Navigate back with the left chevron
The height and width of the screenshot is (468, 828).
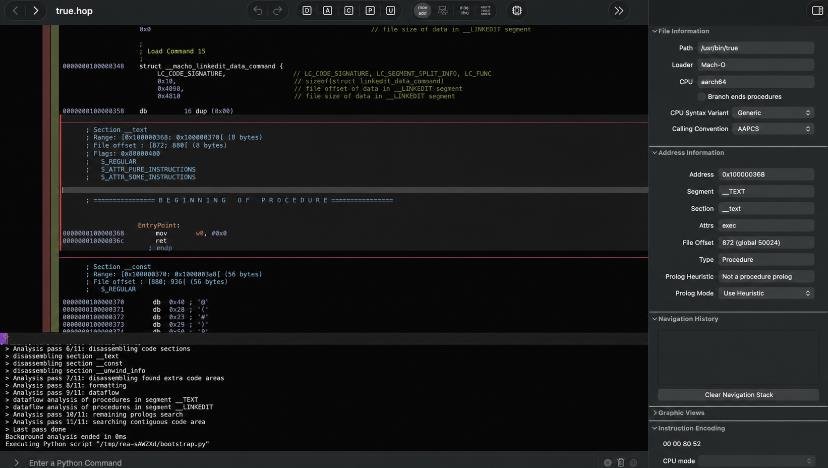pyautogui.click(x=15, y=11)
